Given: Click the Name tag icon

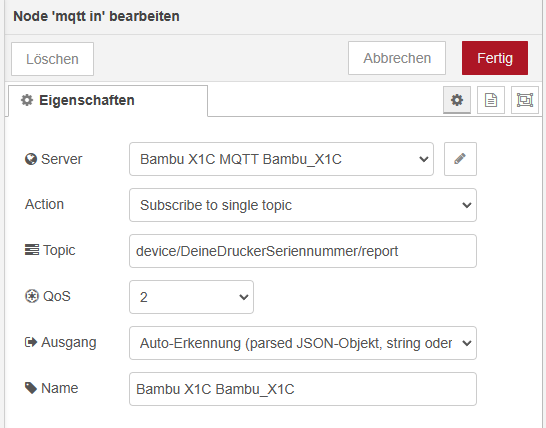Looking at the screenshot, I should pos(31,388).
